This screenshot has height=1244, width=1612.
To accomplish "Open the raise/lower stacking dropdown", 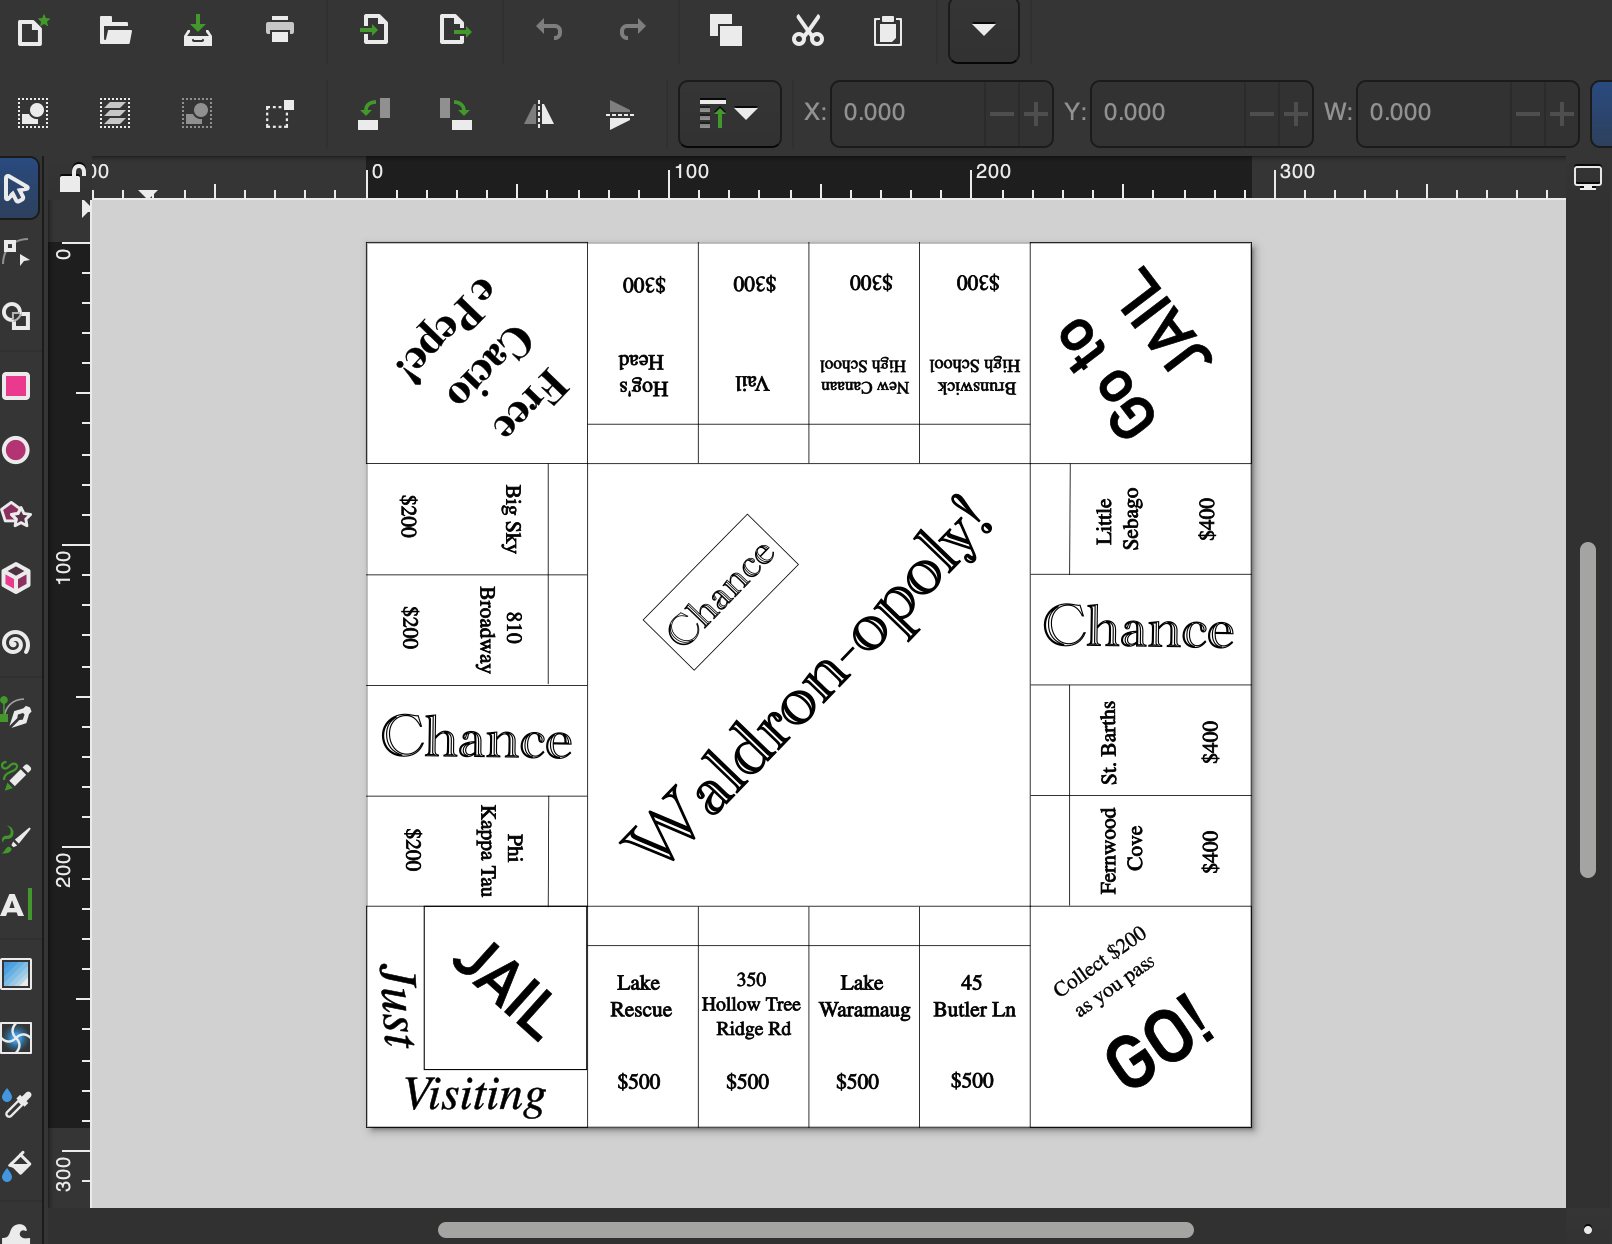I will click(x=729, y=114).
